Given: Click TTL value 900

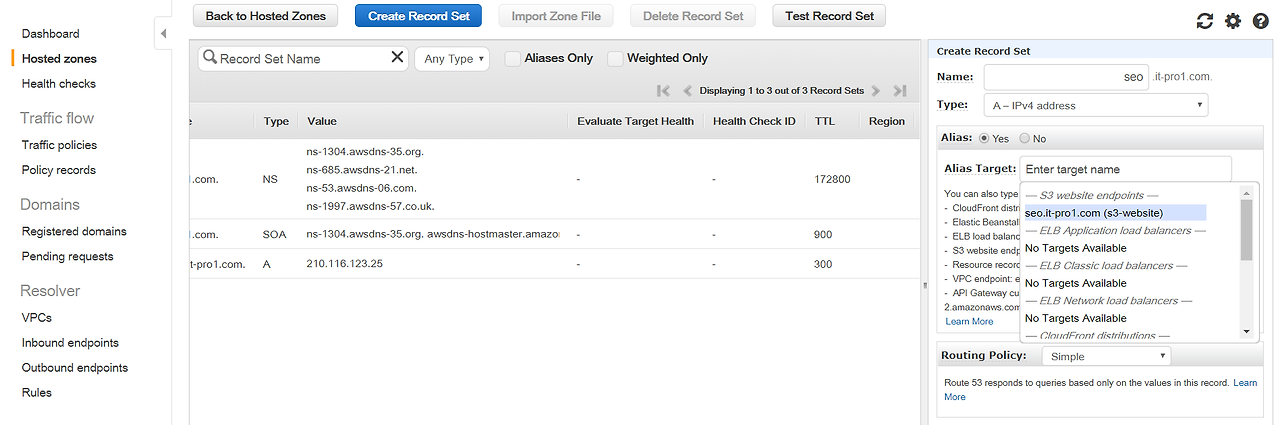Looking at the screenshot, I should click(x=823, y=234).
